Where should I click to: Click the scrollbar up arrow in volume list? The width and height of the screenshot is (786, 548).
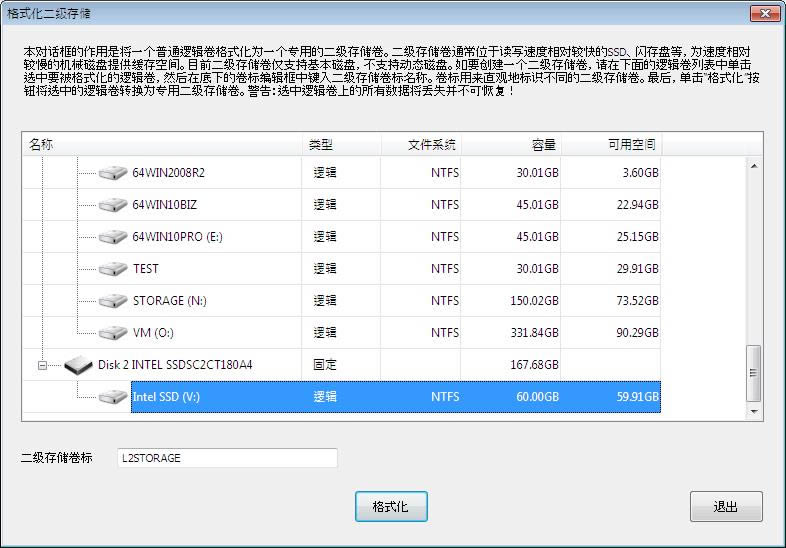tap(755, 165)
